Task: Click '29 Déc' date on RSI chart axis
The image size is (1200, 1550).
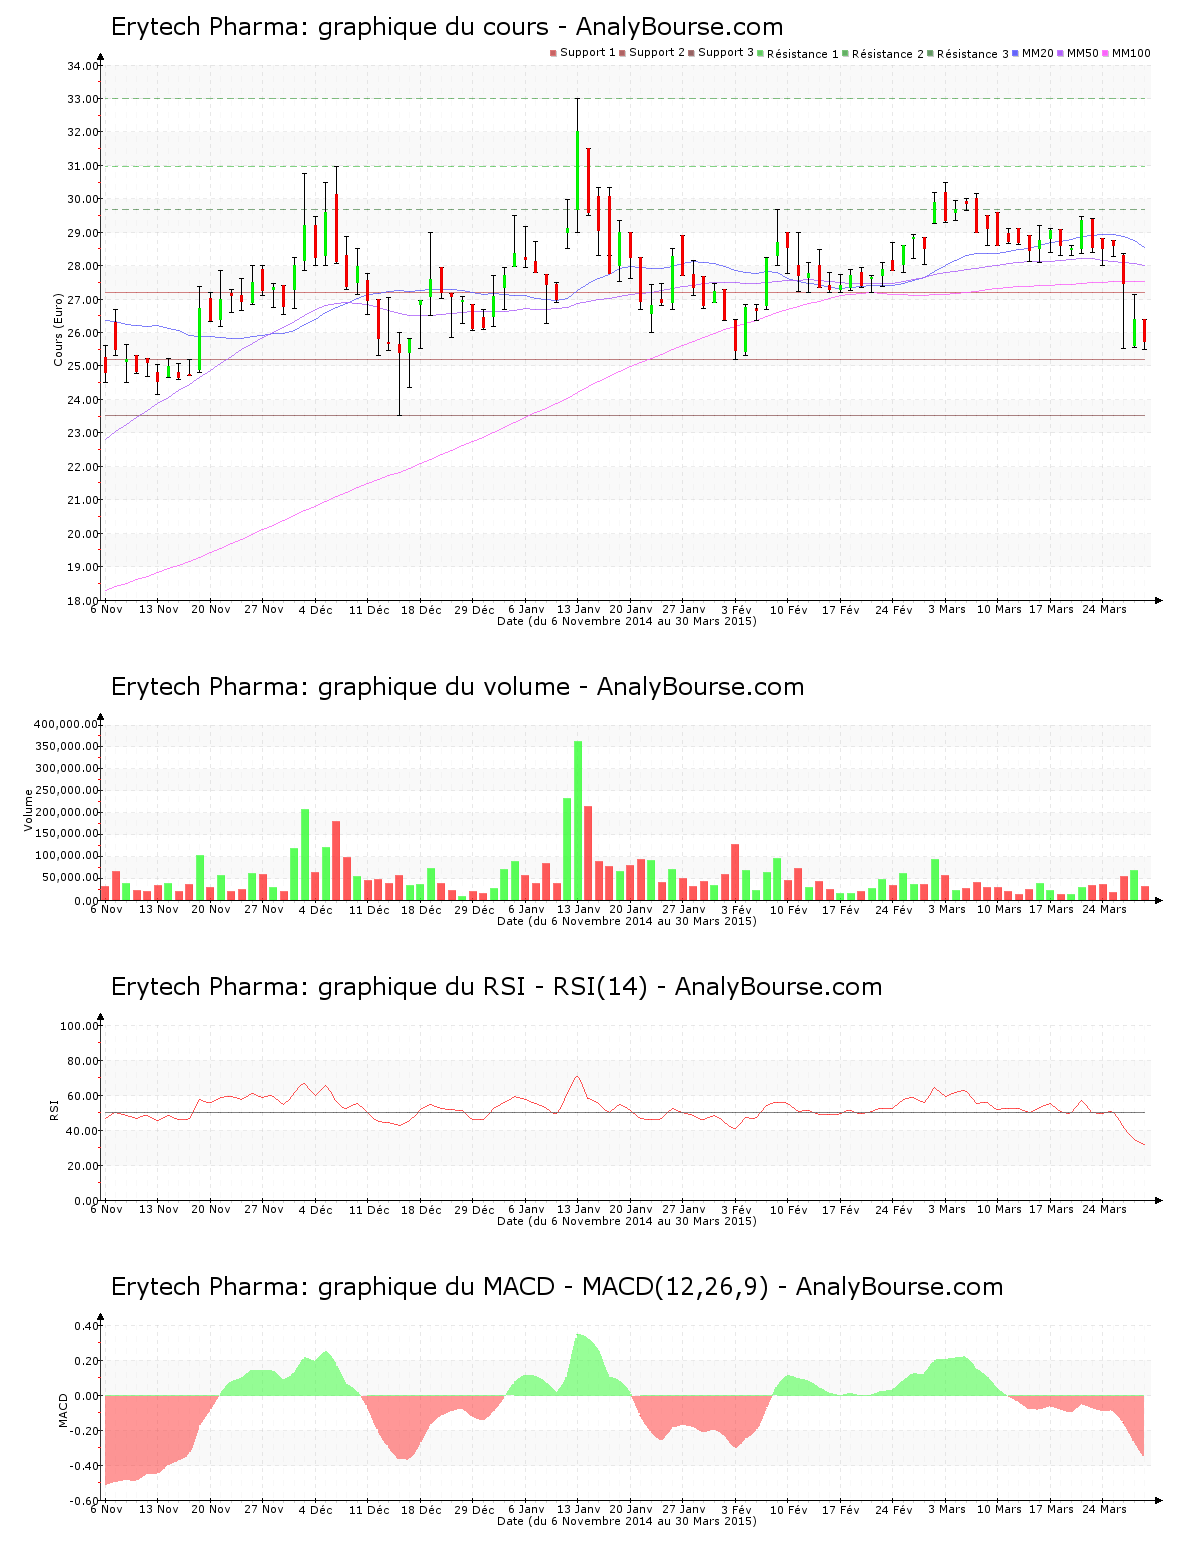Action: point(474,1209)
